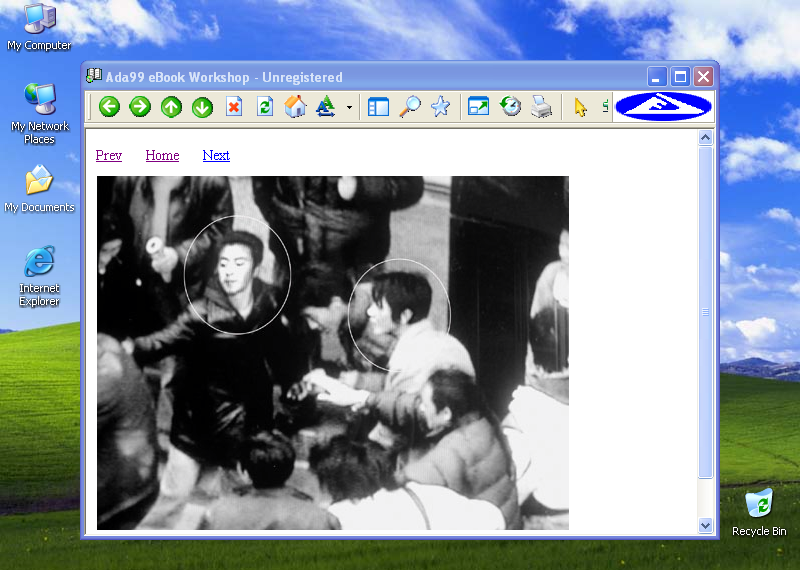Click the scrollbar down arrow
Viewport: 800px width, 570px height.
point(705,525)
